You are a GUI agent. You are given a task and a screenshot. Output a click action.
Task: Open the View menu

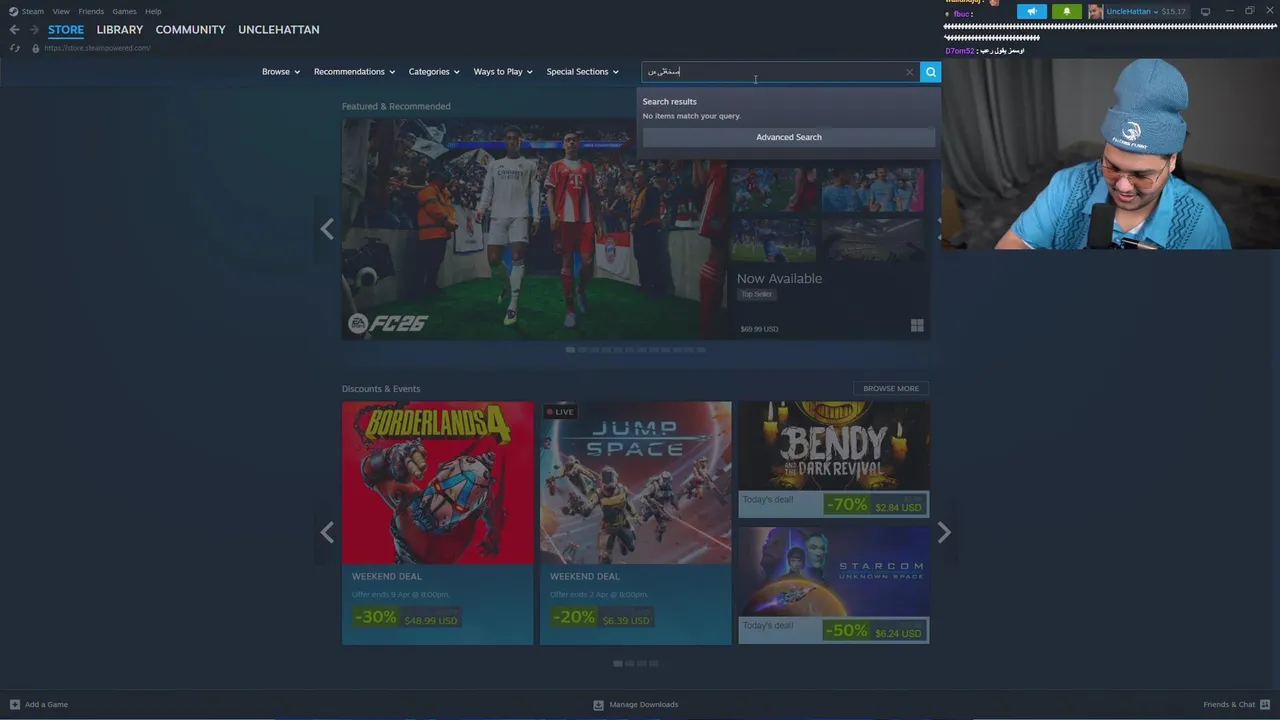pyautogui.click(x=61, y=12)
